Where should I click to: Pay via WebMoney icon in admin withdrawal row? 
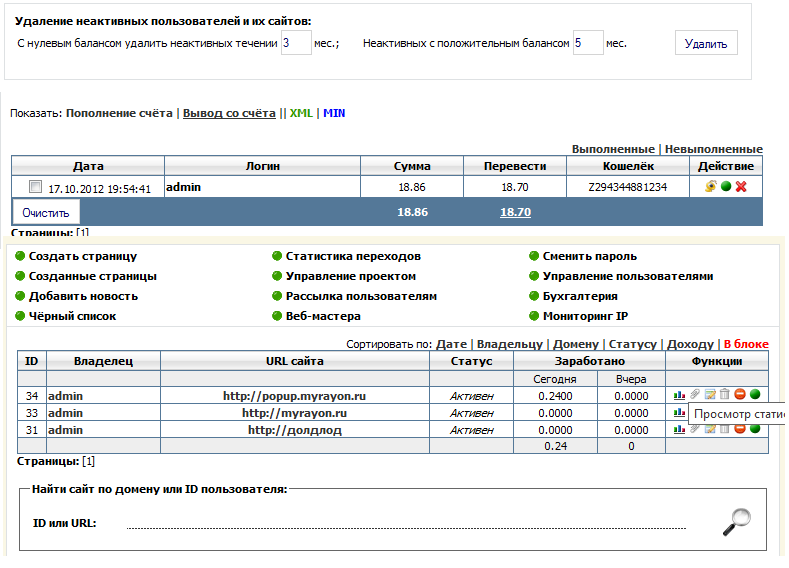click(x=711, y=186)
